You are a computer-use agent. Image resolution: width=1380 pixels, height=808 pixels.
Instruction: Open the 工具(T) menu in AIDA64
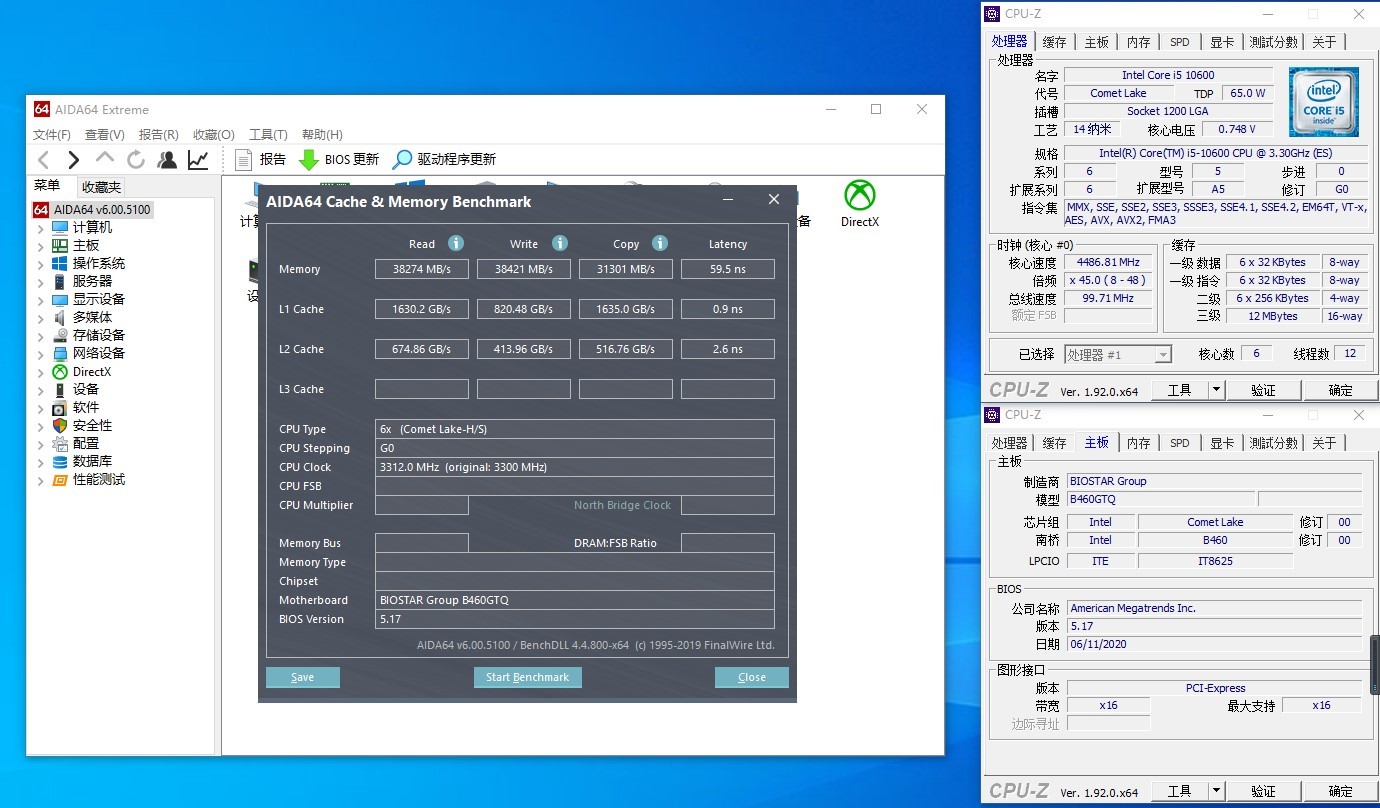coord(268,134)
